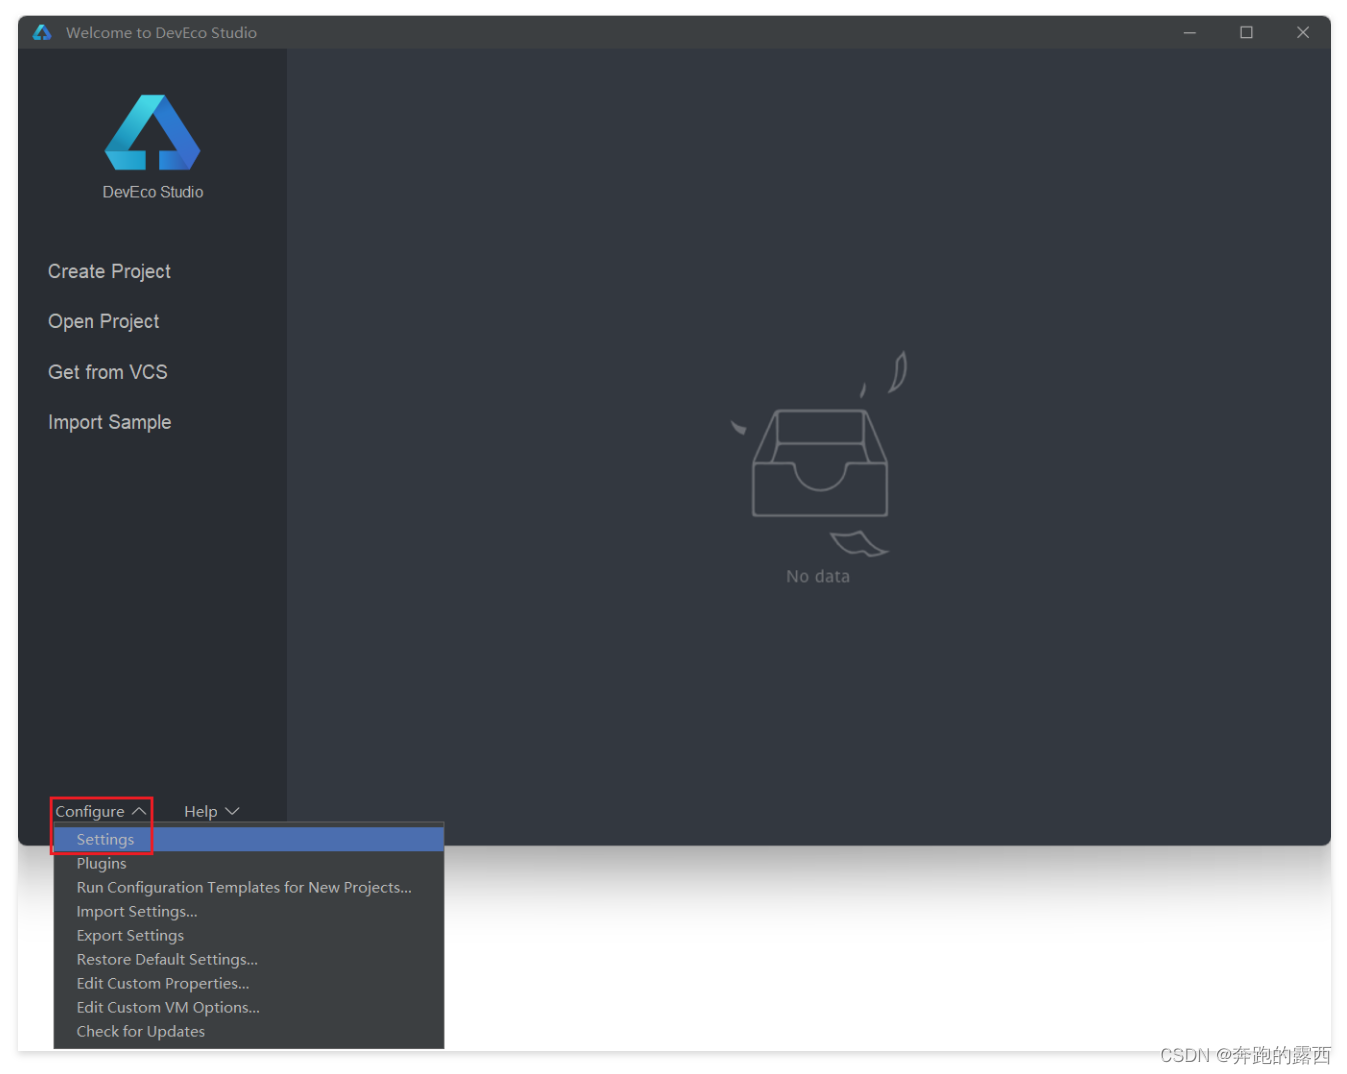Close the Welcome to DevEco Studio window
1347x1074 pixels.
pyautogui.click(x=1303, y=32)
